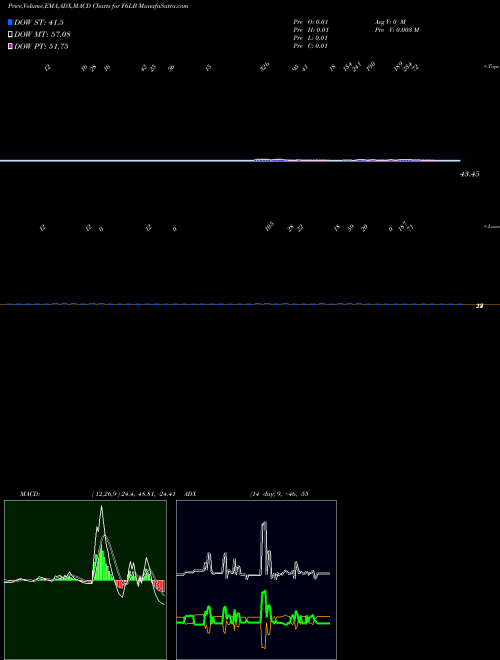Select the 'DOW PT: 51.75' legend text
The width and height of the screenshot is (500, 660).
(x=41, y=47)
